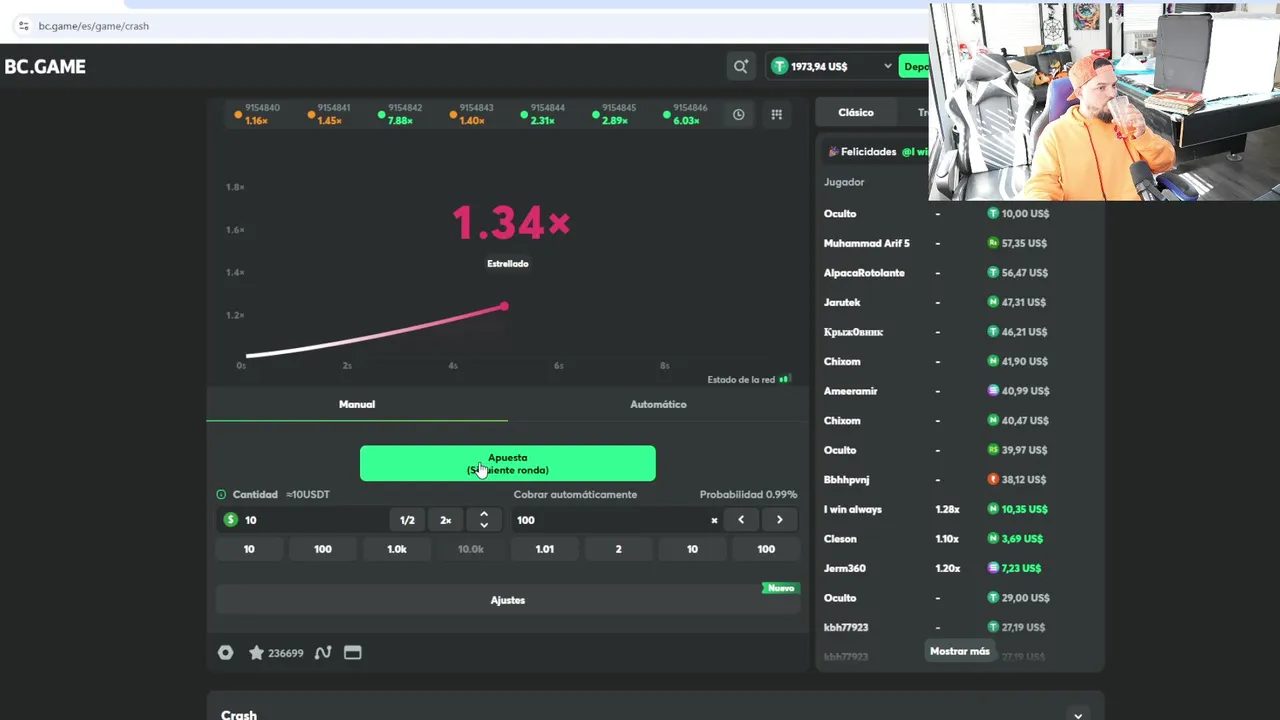Image resolution: width=1280 pixels, height=720 pixels.
Task: Switch to the Automático tab
Action: 658,404
